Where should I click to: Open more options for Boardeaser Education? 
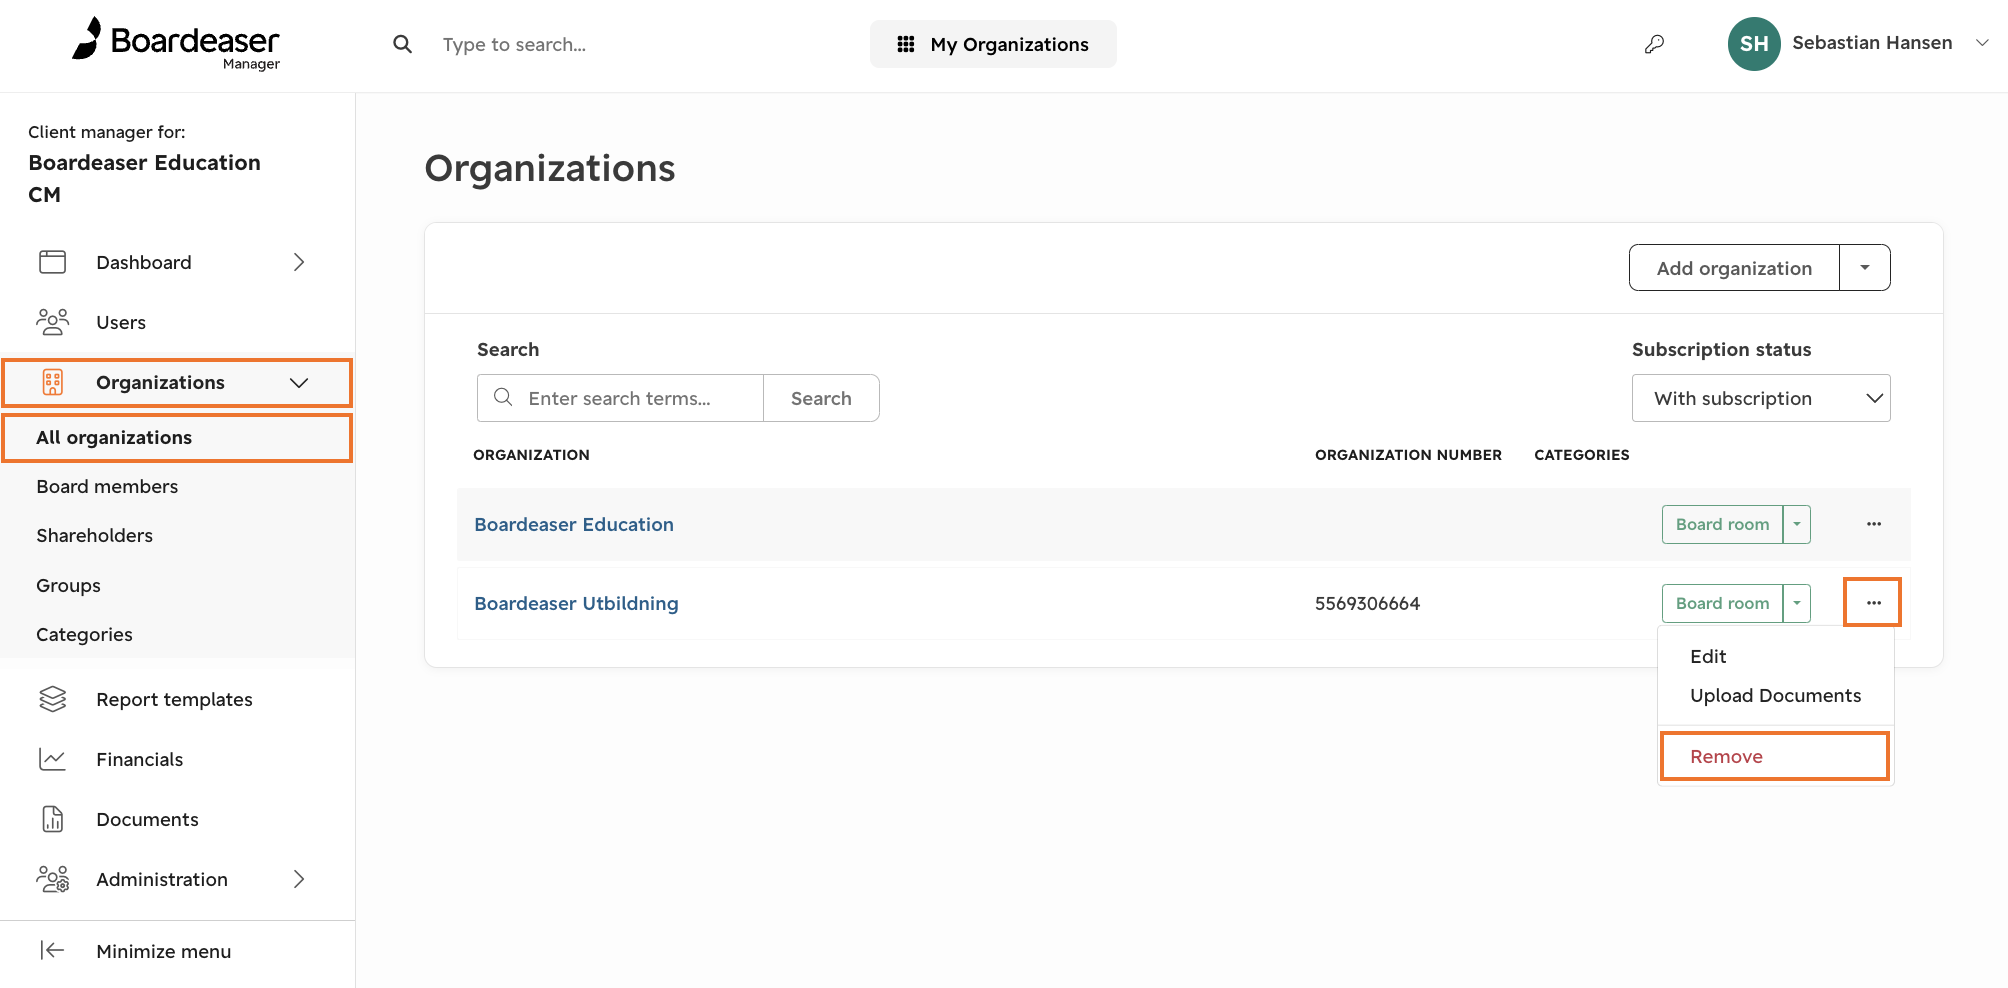1874,524
